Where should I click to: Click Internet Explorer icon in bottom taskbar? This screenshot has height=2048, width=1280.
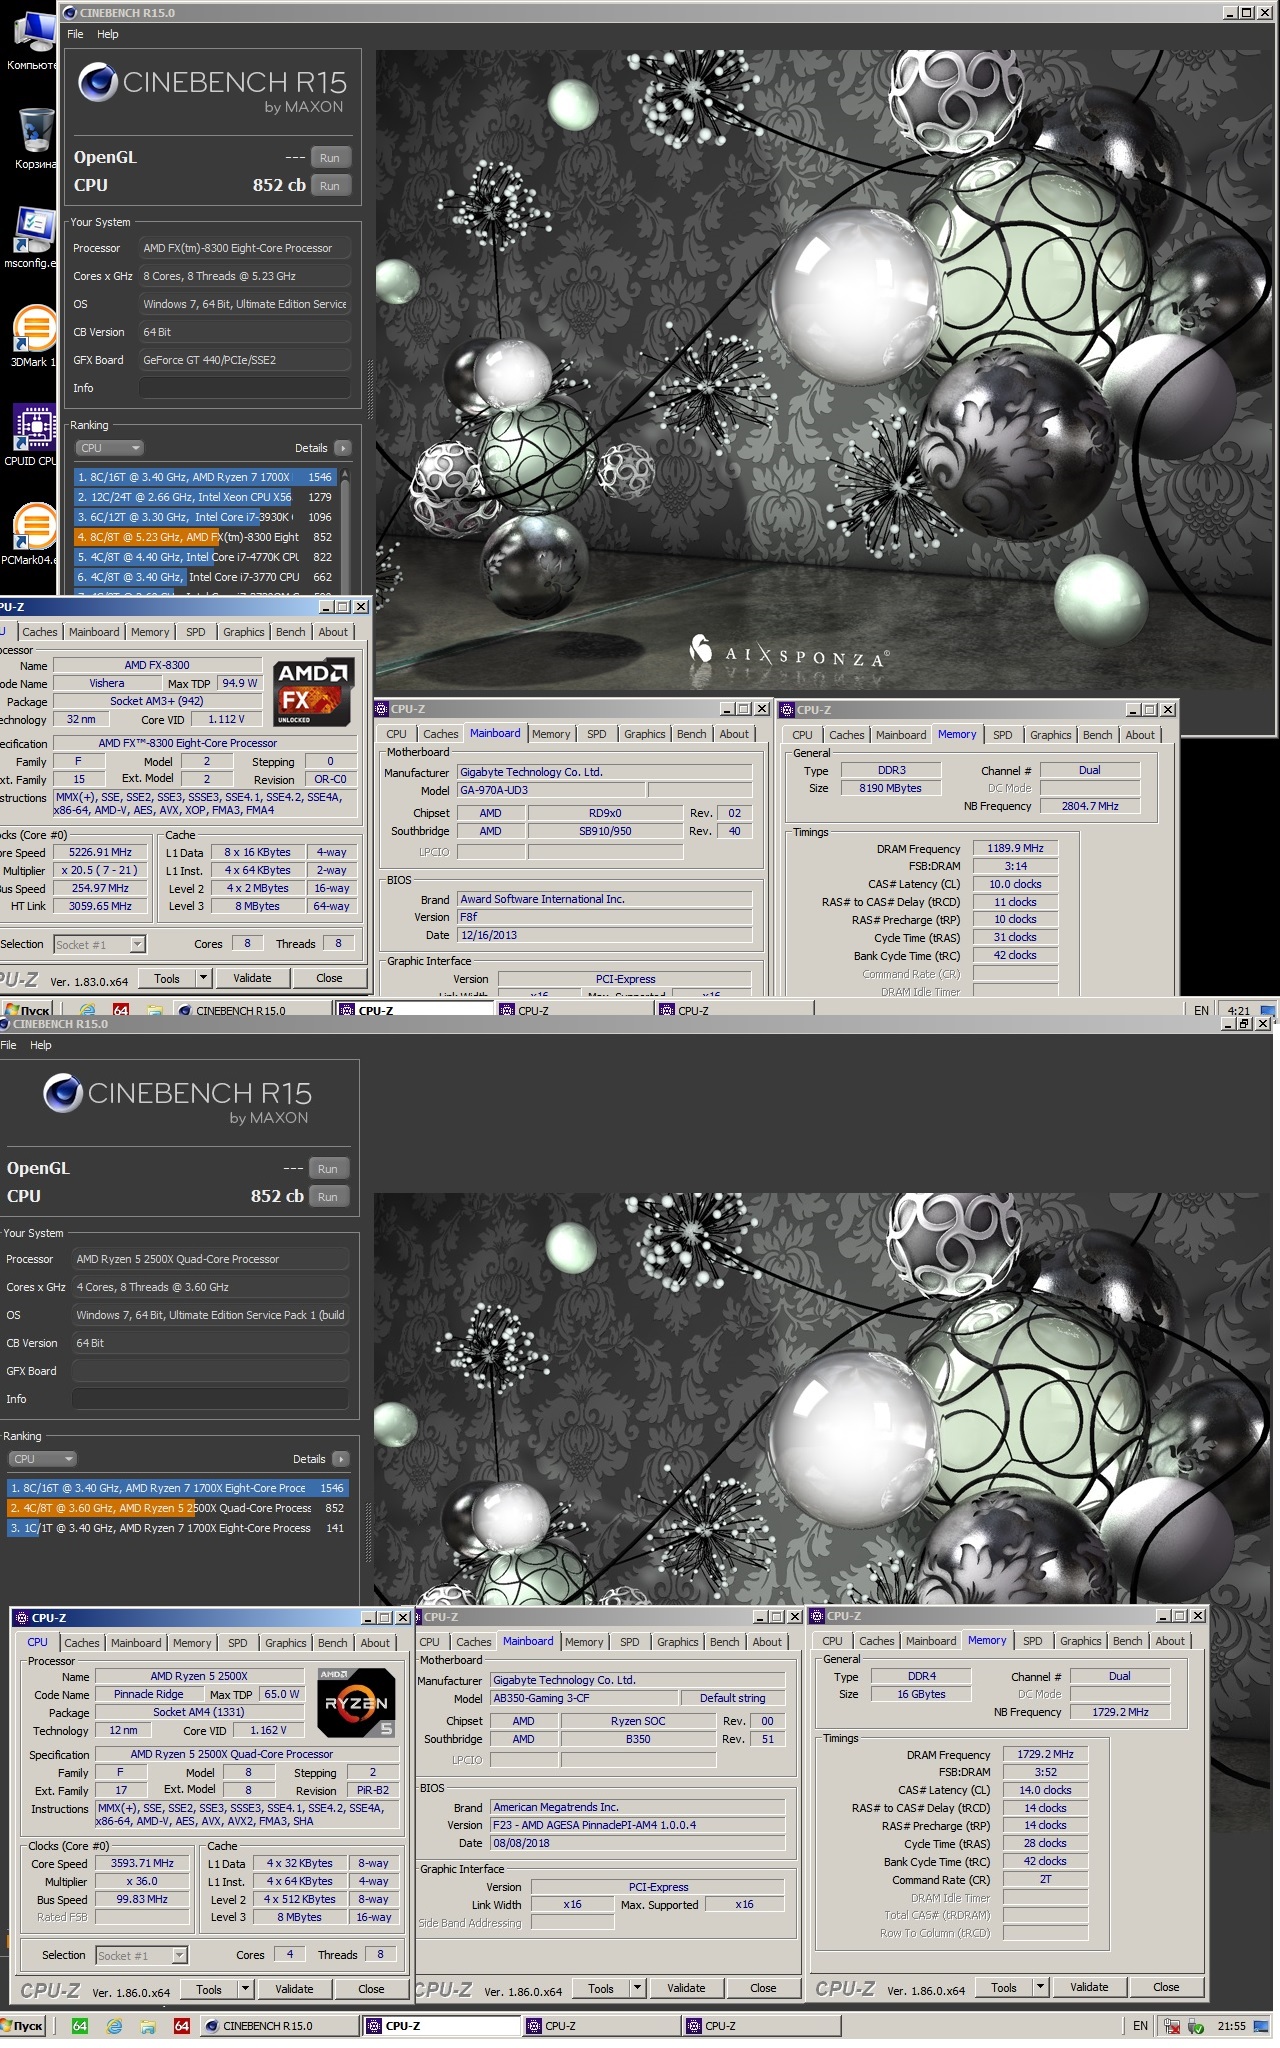click(115, 2026)
